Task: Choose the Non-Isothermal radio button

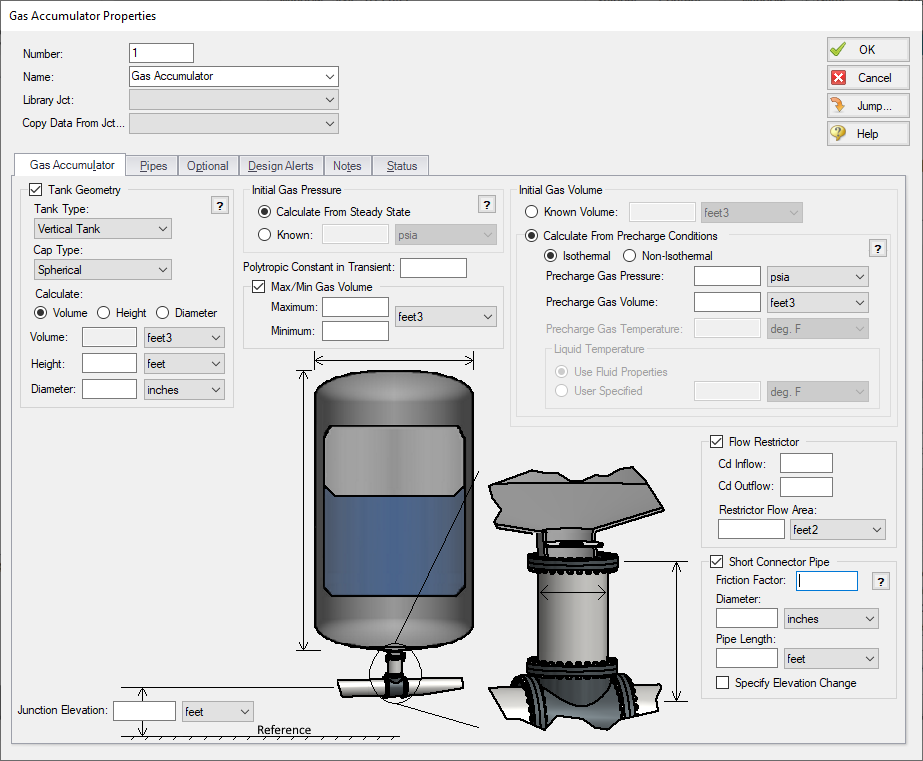Action: click(x=630, y=256)
